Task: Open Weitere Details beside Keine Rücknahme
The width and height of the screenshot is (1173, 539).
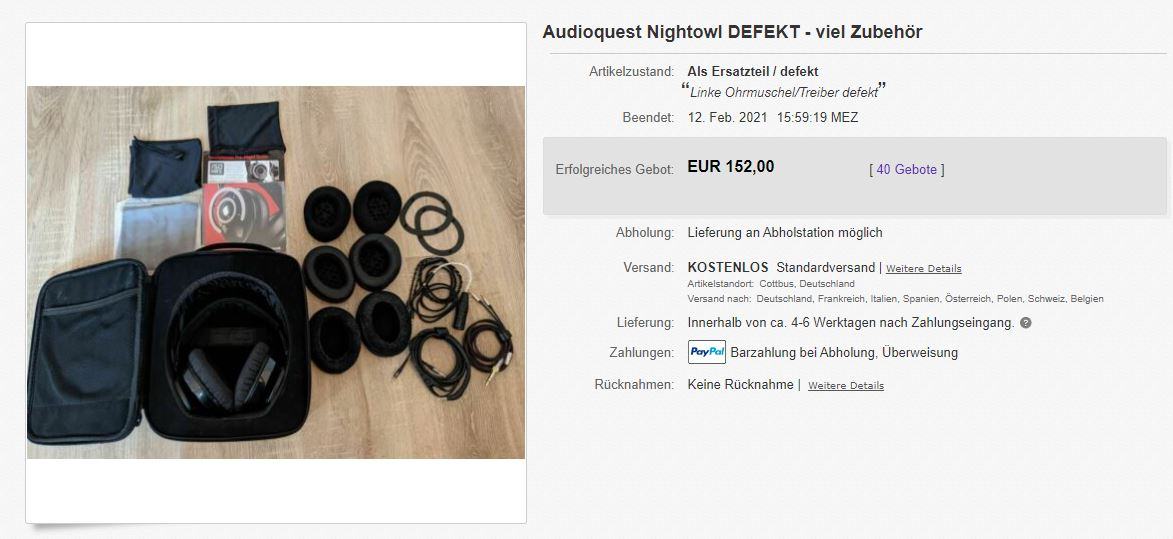Action: click(x=846, y=386)
